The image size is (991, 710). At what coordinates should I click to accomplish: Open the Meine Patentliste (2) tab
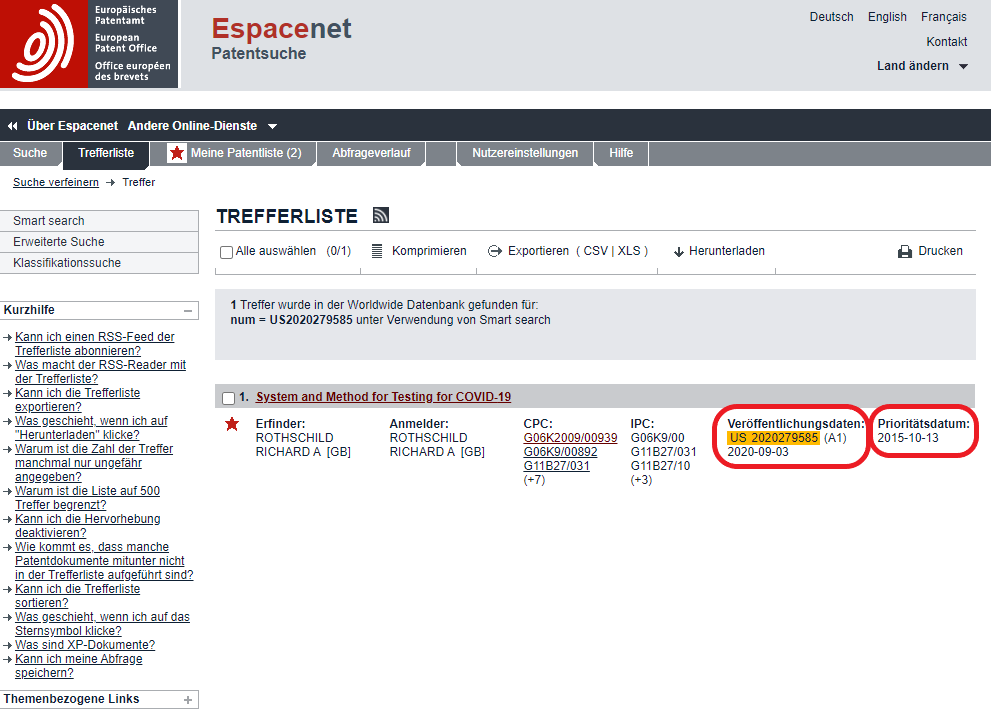coord(234,153)
